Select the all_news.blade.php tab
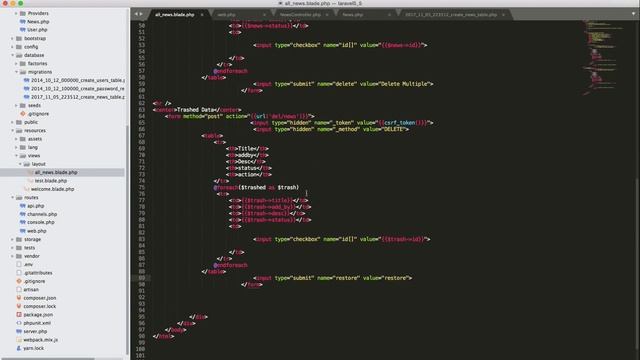This screenshot has width=640, height=360. click(179, 15)
